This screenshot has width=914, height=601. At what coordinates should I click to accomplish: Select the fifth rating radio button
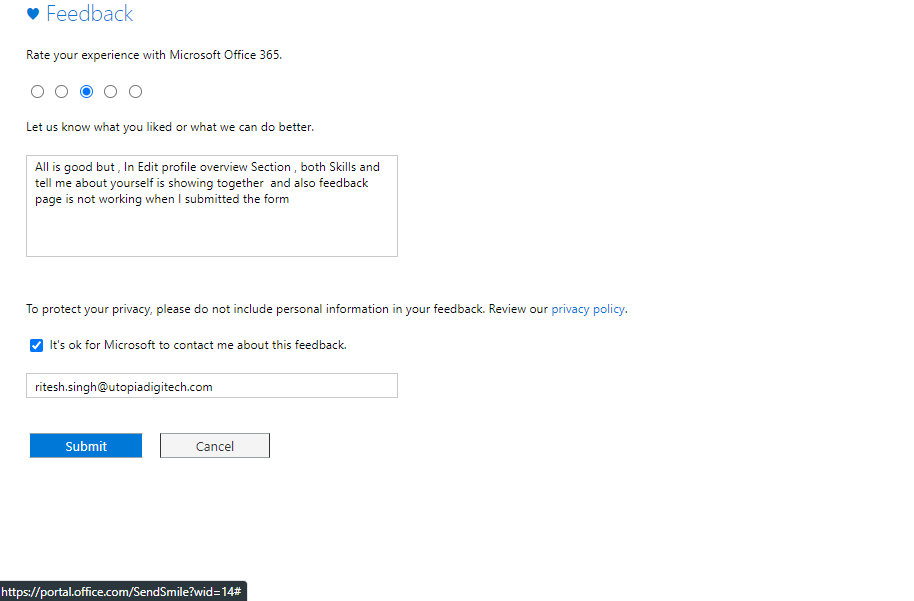135,92
